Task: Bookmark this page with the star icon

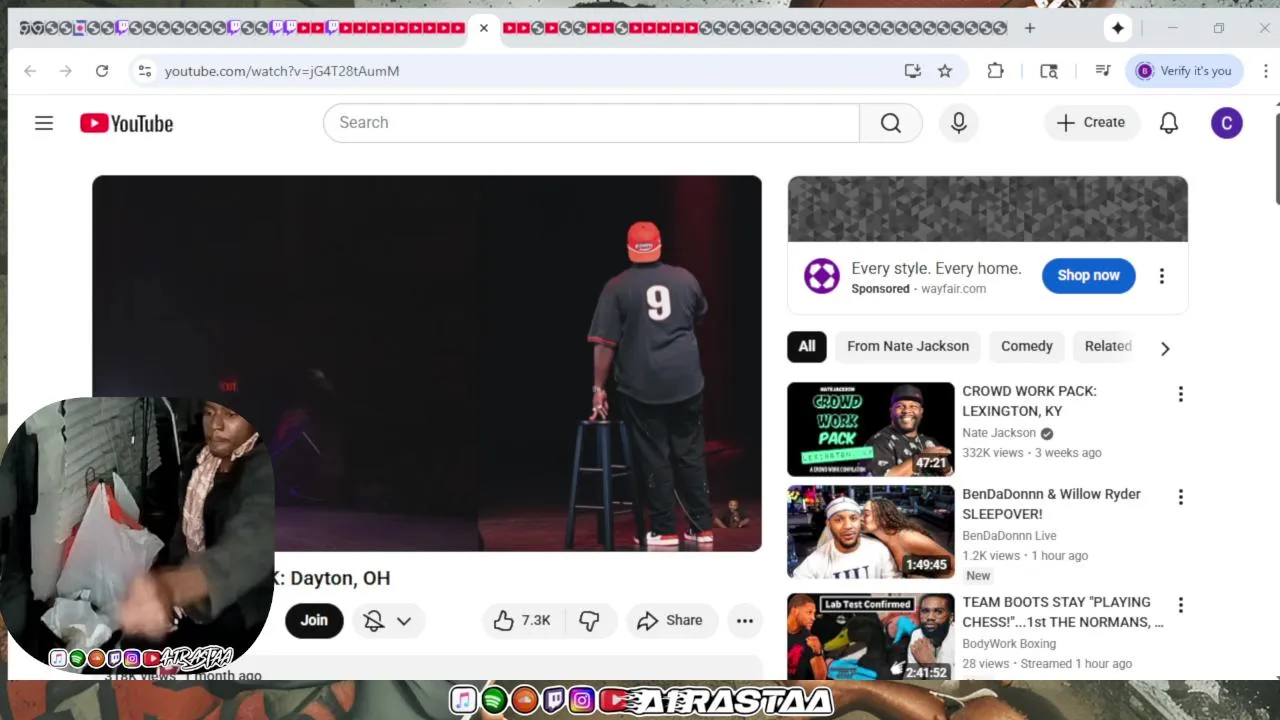Action: pos(944,71)
